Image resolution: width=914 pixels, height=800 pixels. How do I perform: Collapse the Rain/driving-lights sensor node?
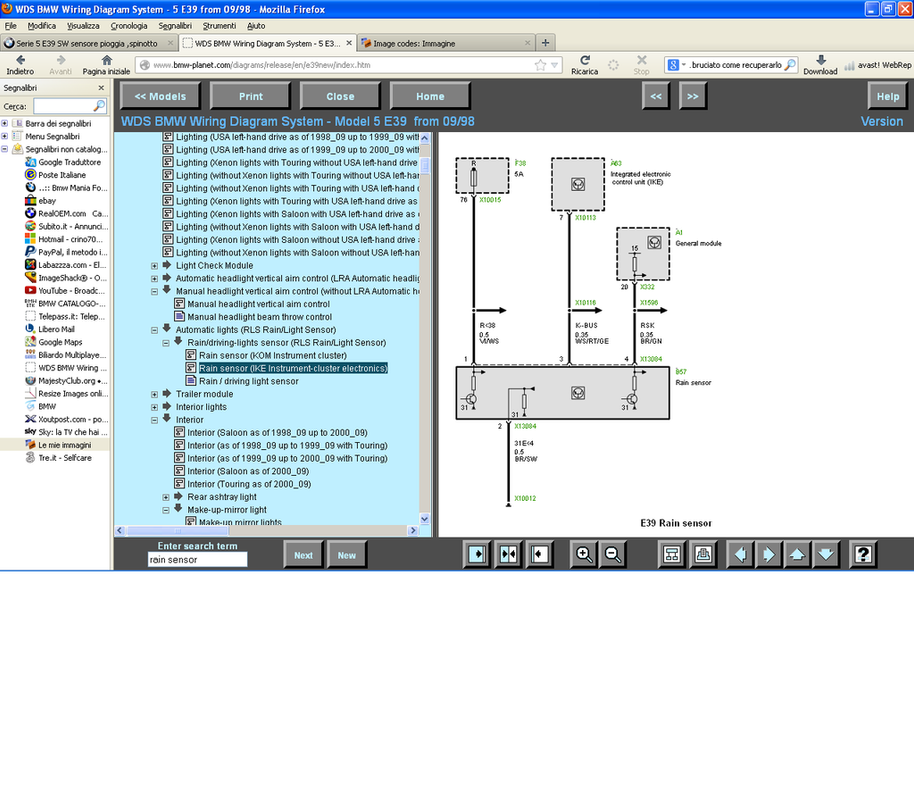pos(166,343)
